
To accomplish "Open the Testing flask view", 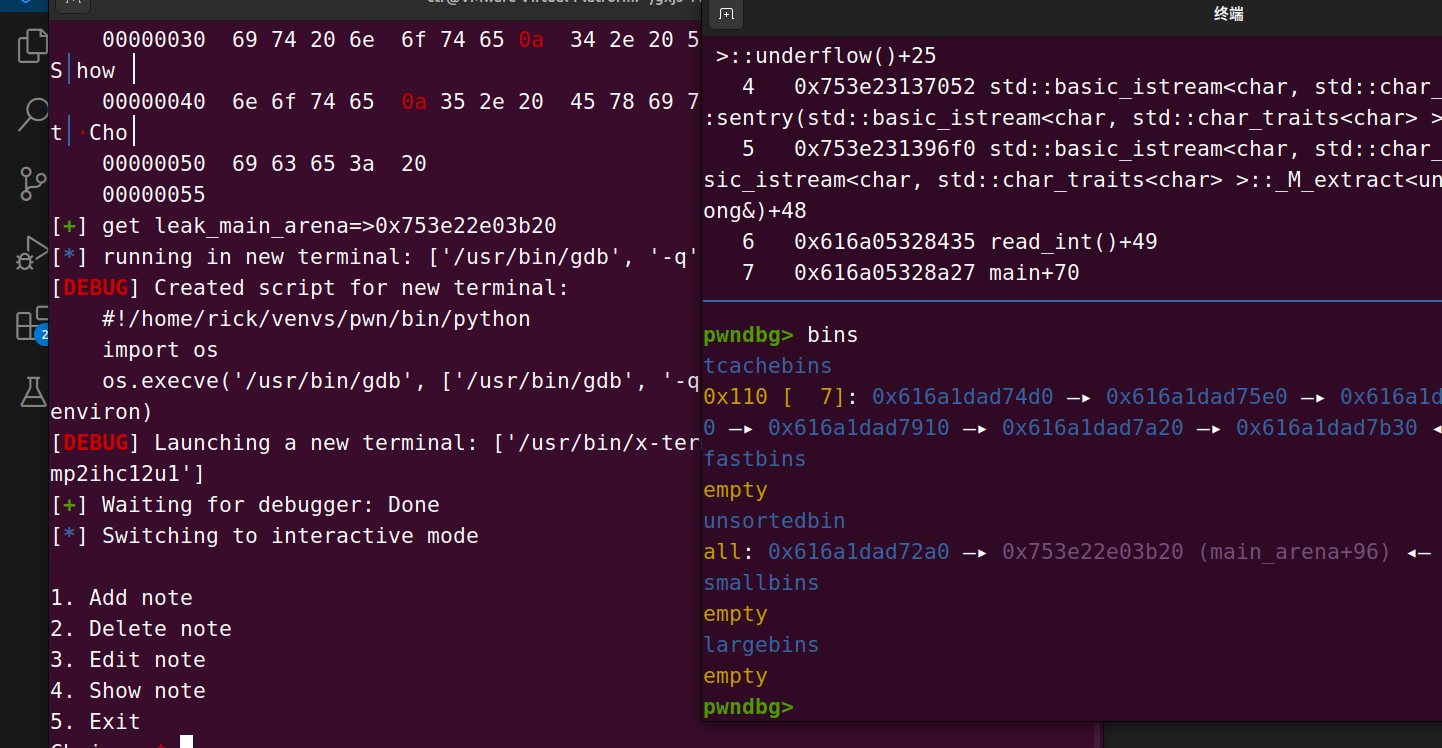I will (32, 392).
